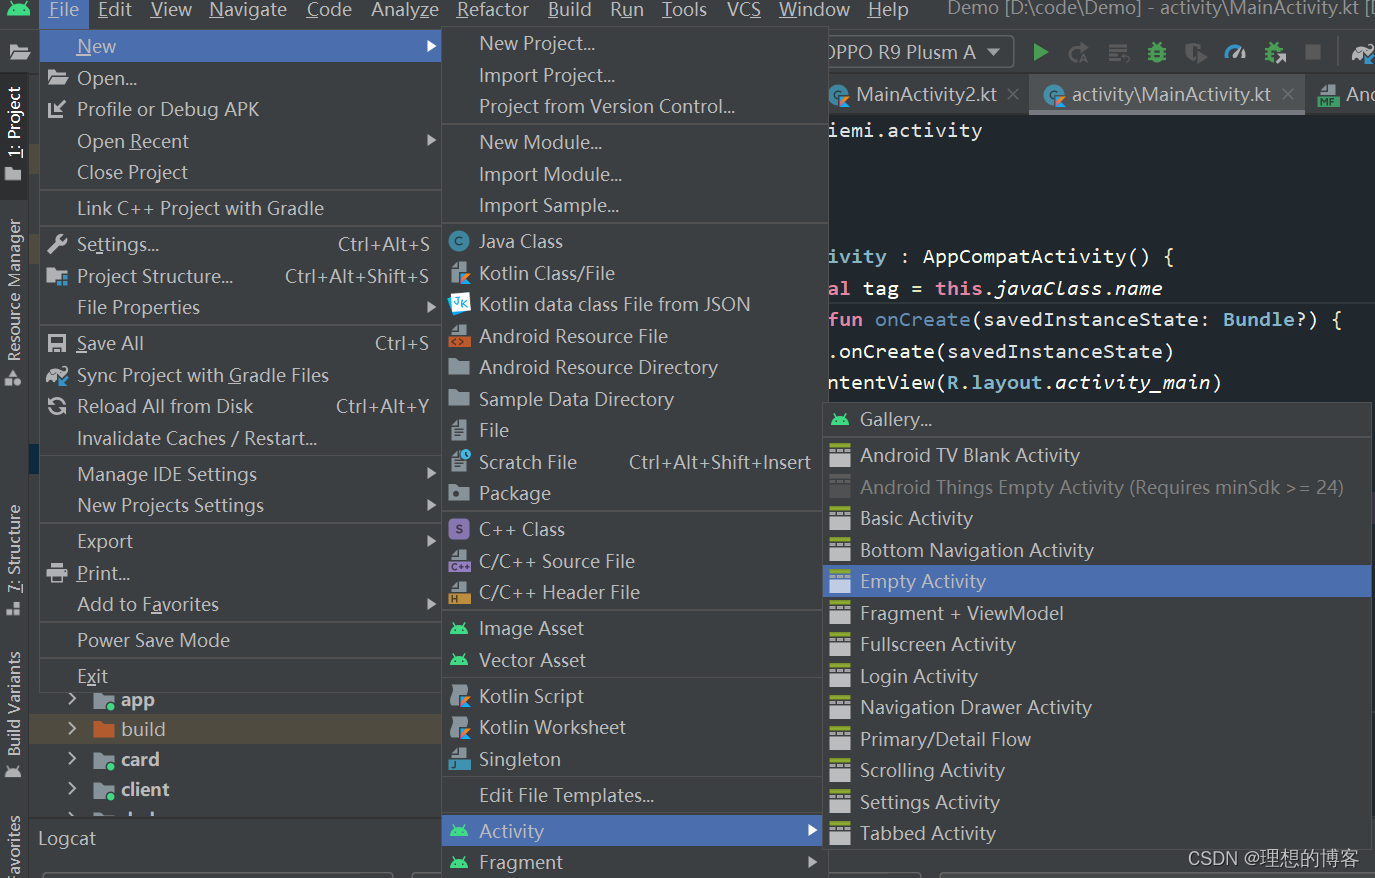Screen dimensions: 1375x878
Task: Click the Scratch File icon
Action: [x=459, y=462]
